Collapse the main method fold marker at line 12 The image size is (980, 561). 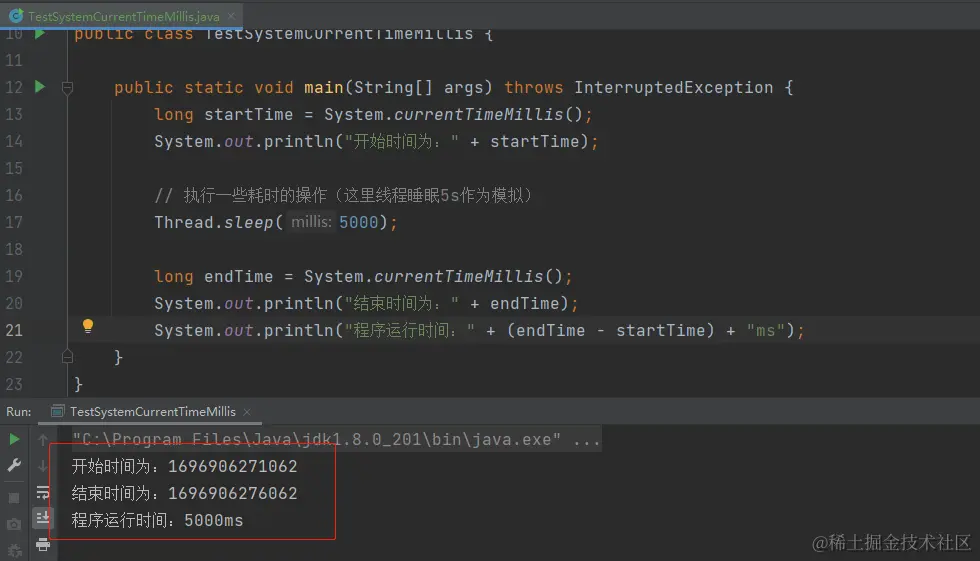(x=68, y=87)
